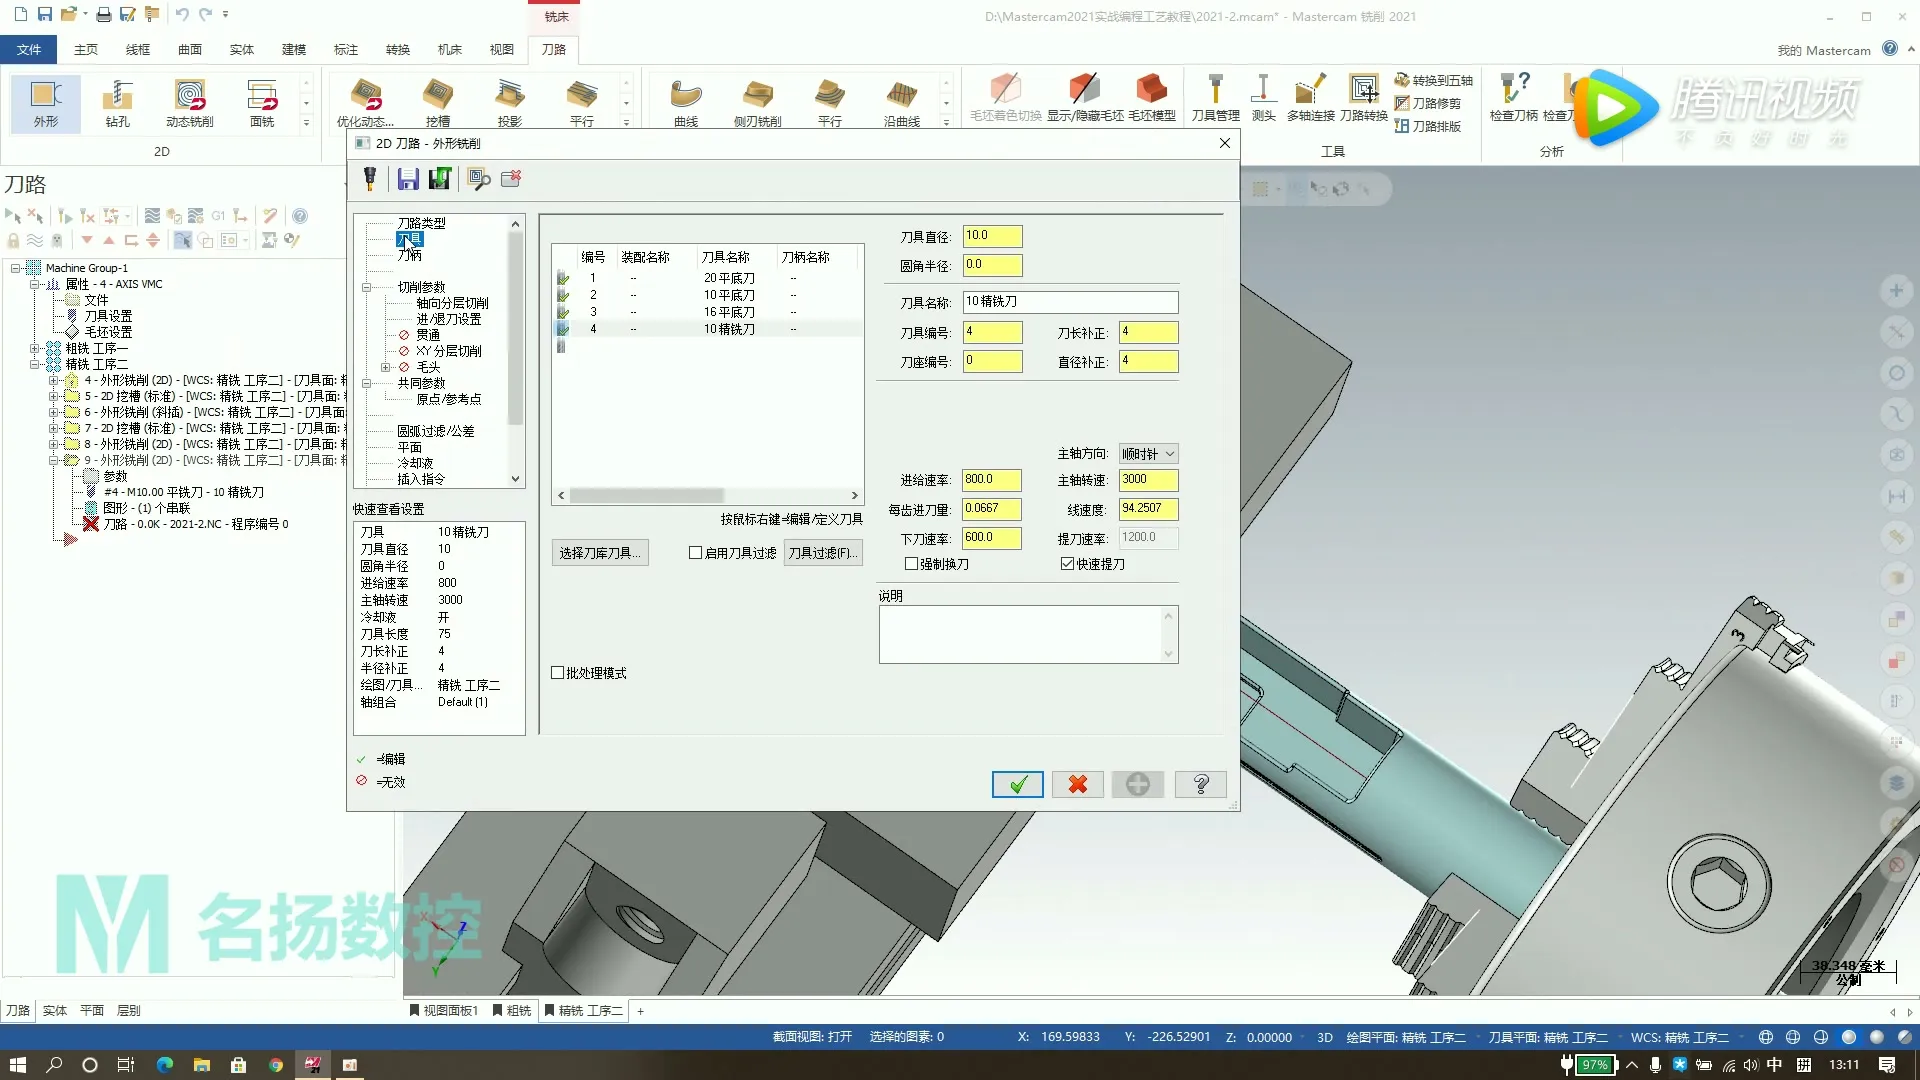Click the 面铣 face mill icon
The height and width of the screenshot is (1080, 1920).
pos(262,102)
